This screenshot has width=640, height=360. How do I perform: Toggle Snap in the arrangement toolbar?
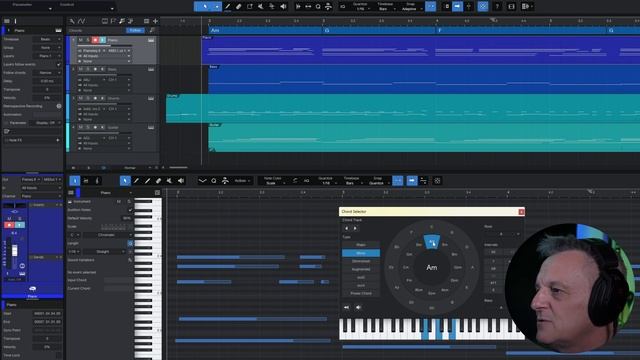(430, 7)
